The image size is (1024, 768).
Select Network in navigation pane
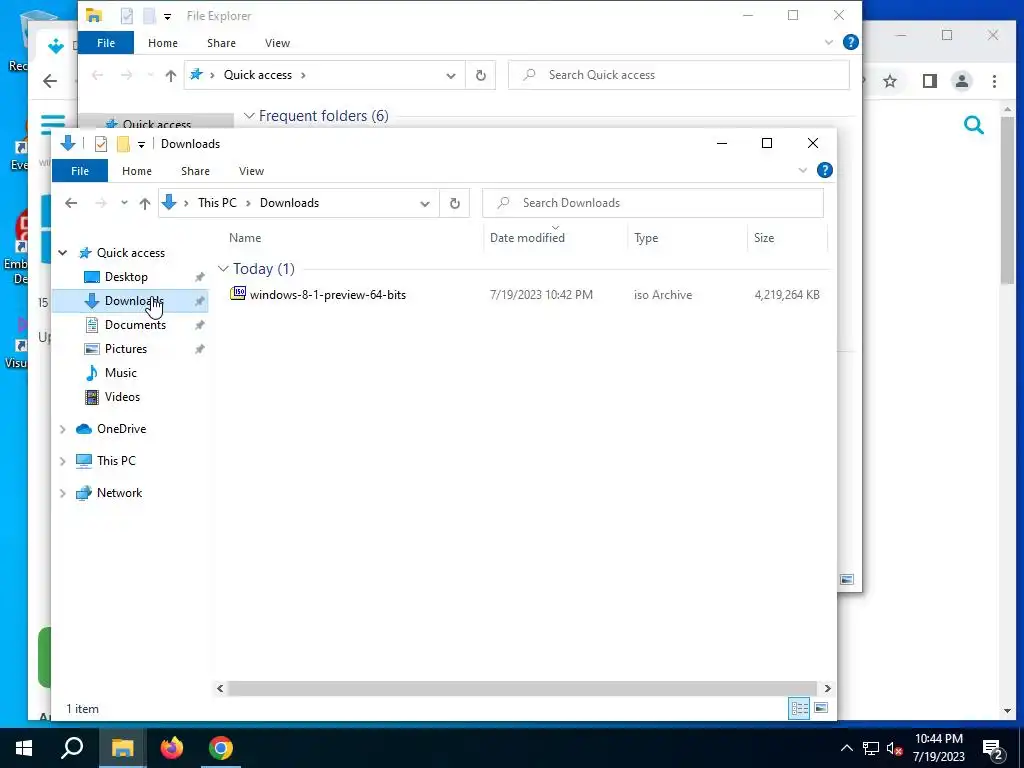(120, 493)
